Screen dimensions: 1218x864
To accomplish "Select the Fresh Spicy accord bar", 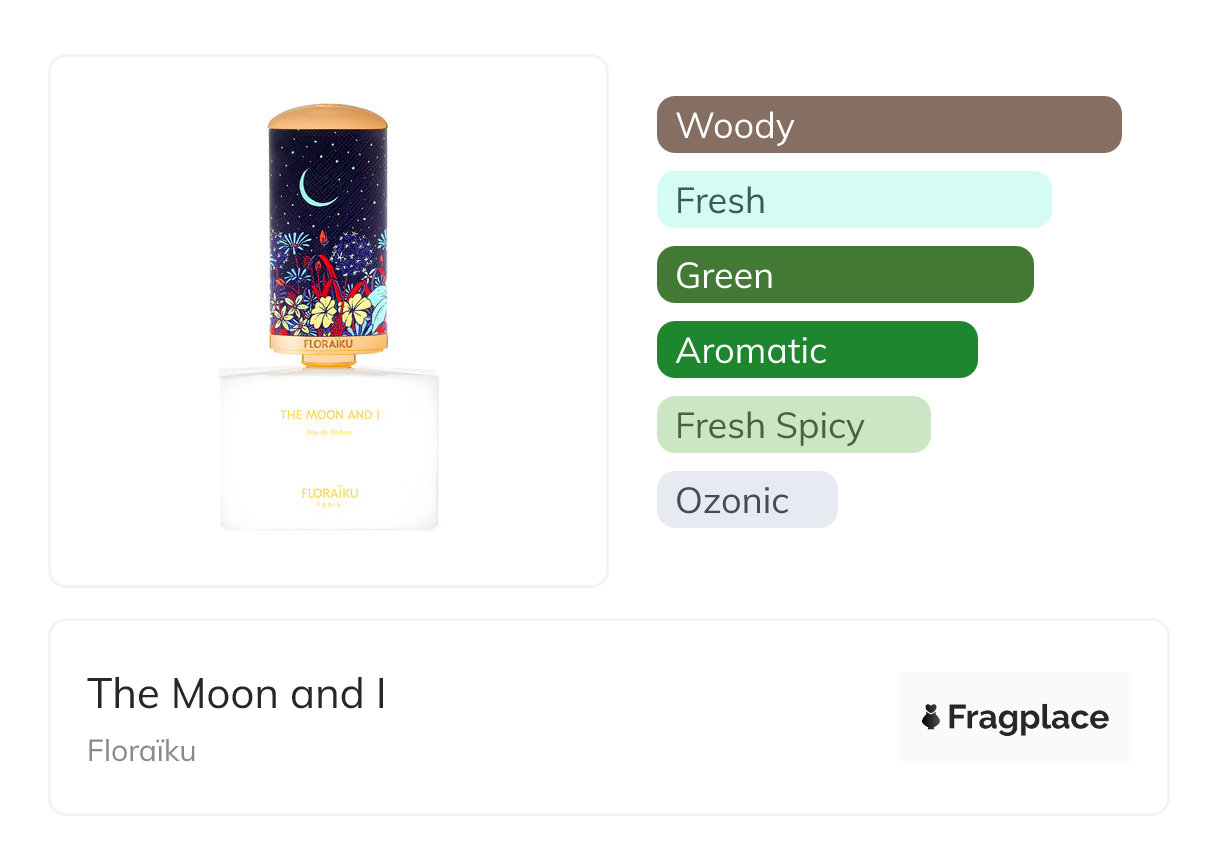I will point(793,425).
